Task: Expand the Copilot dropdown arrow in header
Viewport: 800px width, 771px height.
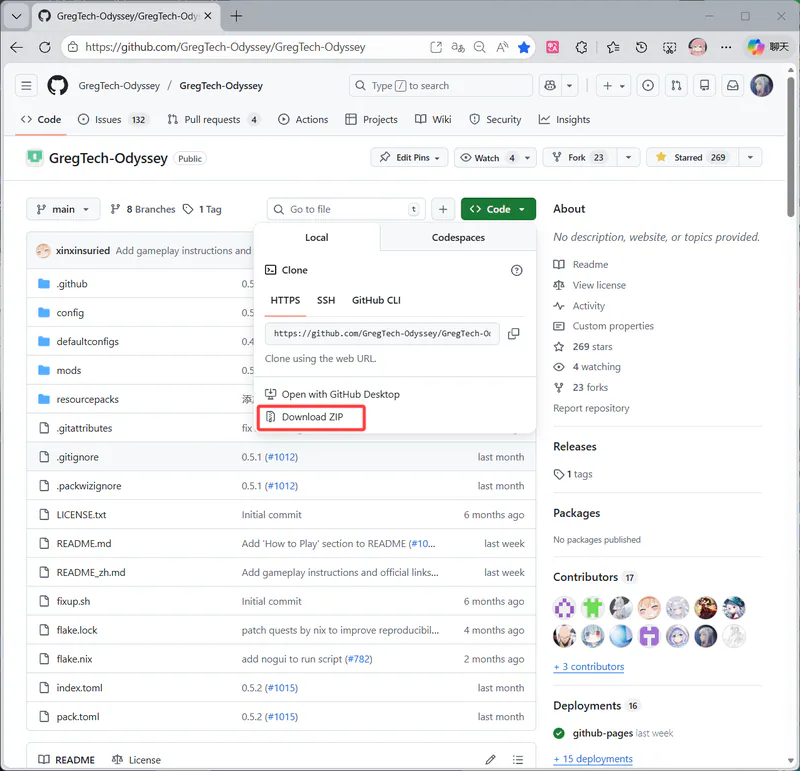Action: click(x=569, y=86)
